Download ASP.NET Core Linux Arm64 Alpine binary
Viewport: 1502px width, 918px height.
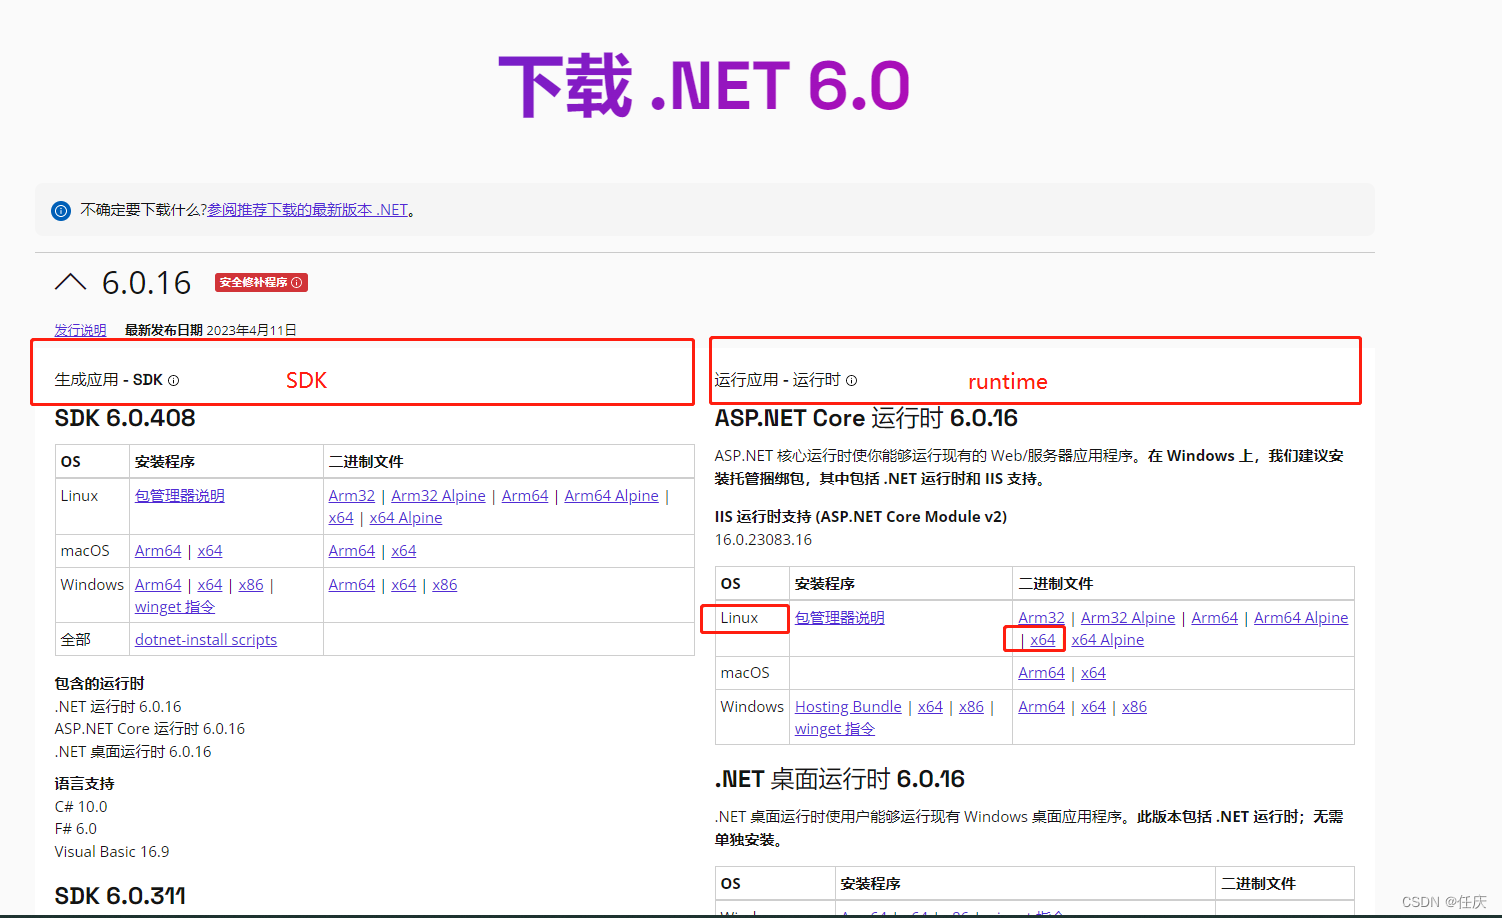pos(1301,618)
